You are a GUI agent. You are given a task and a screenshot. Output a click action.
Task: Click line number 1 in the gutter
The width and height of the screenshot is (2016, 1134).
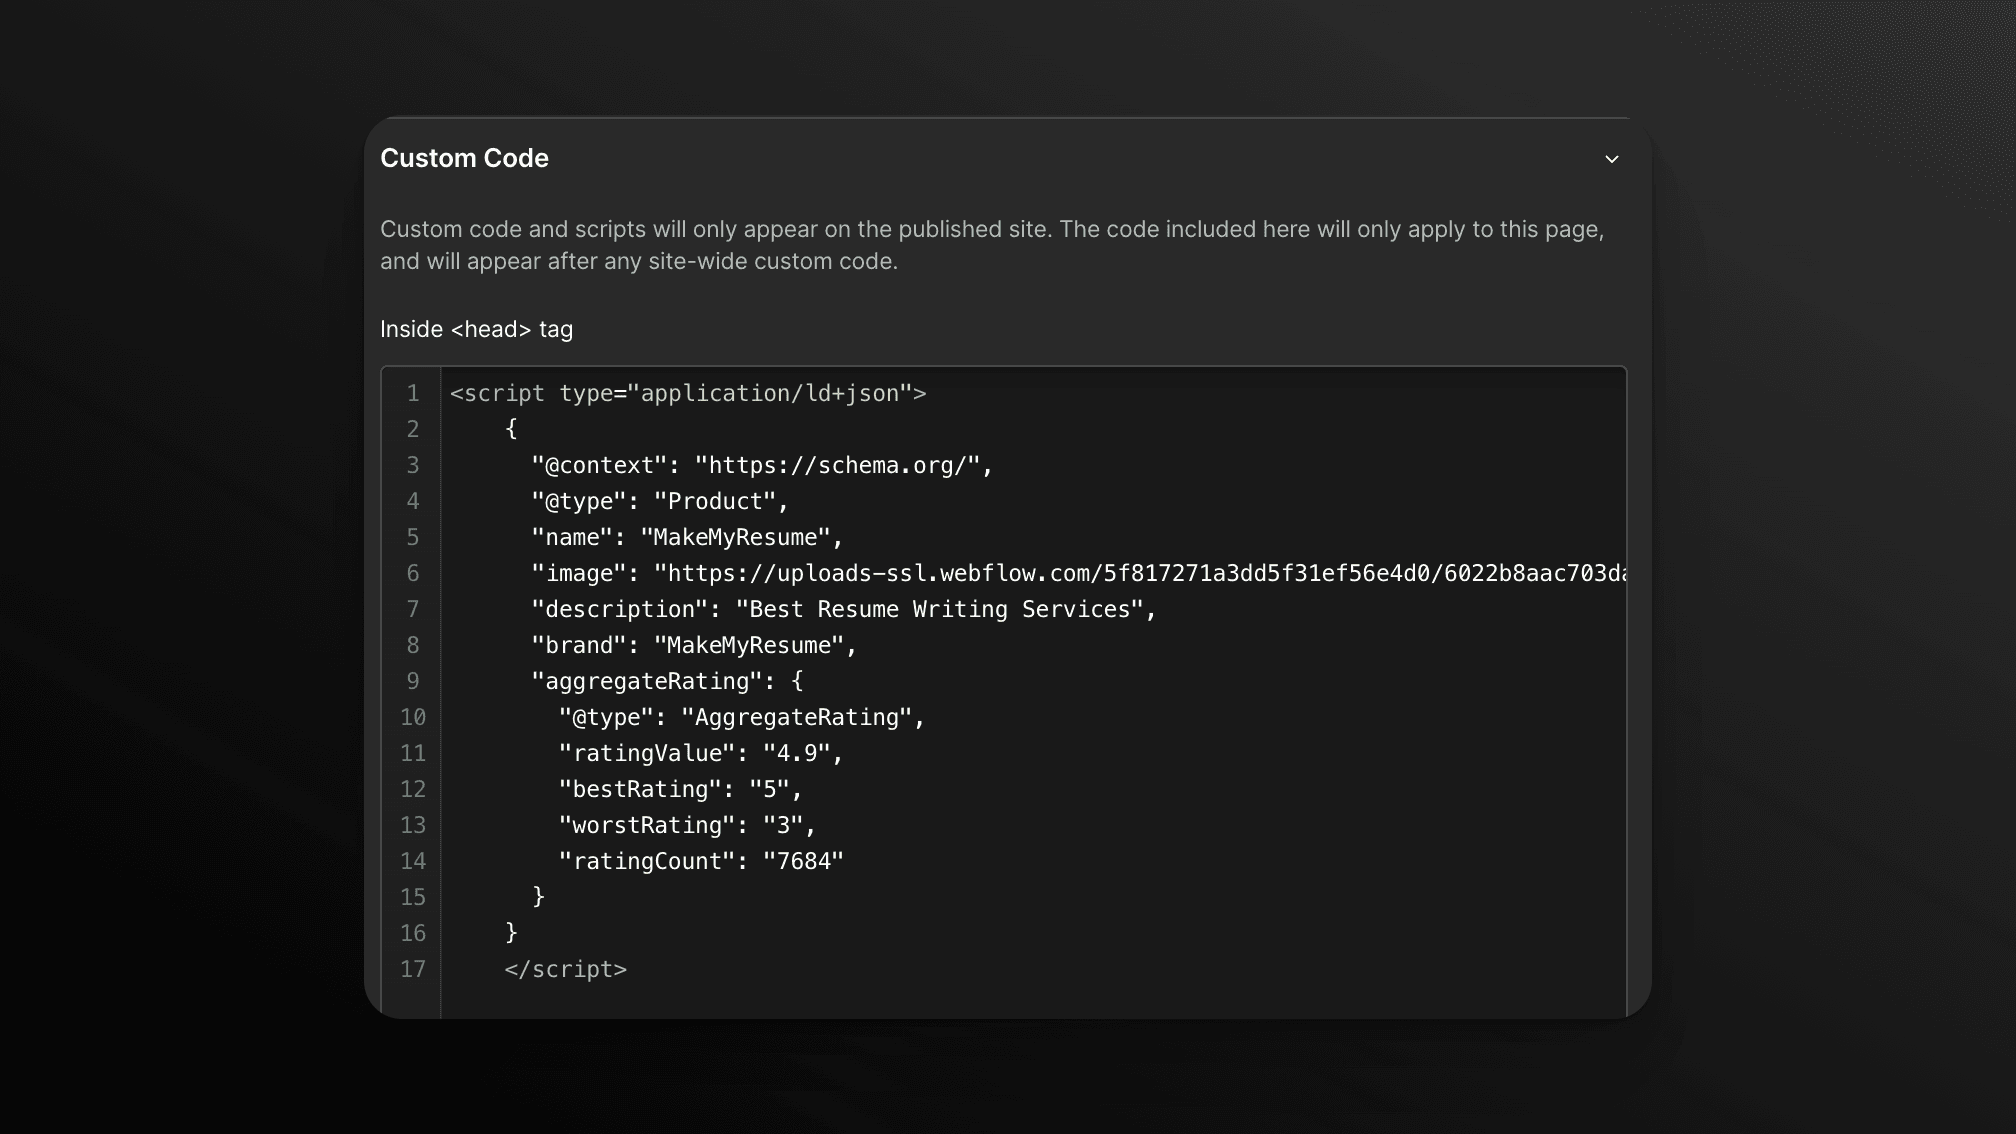click(413, 393)
